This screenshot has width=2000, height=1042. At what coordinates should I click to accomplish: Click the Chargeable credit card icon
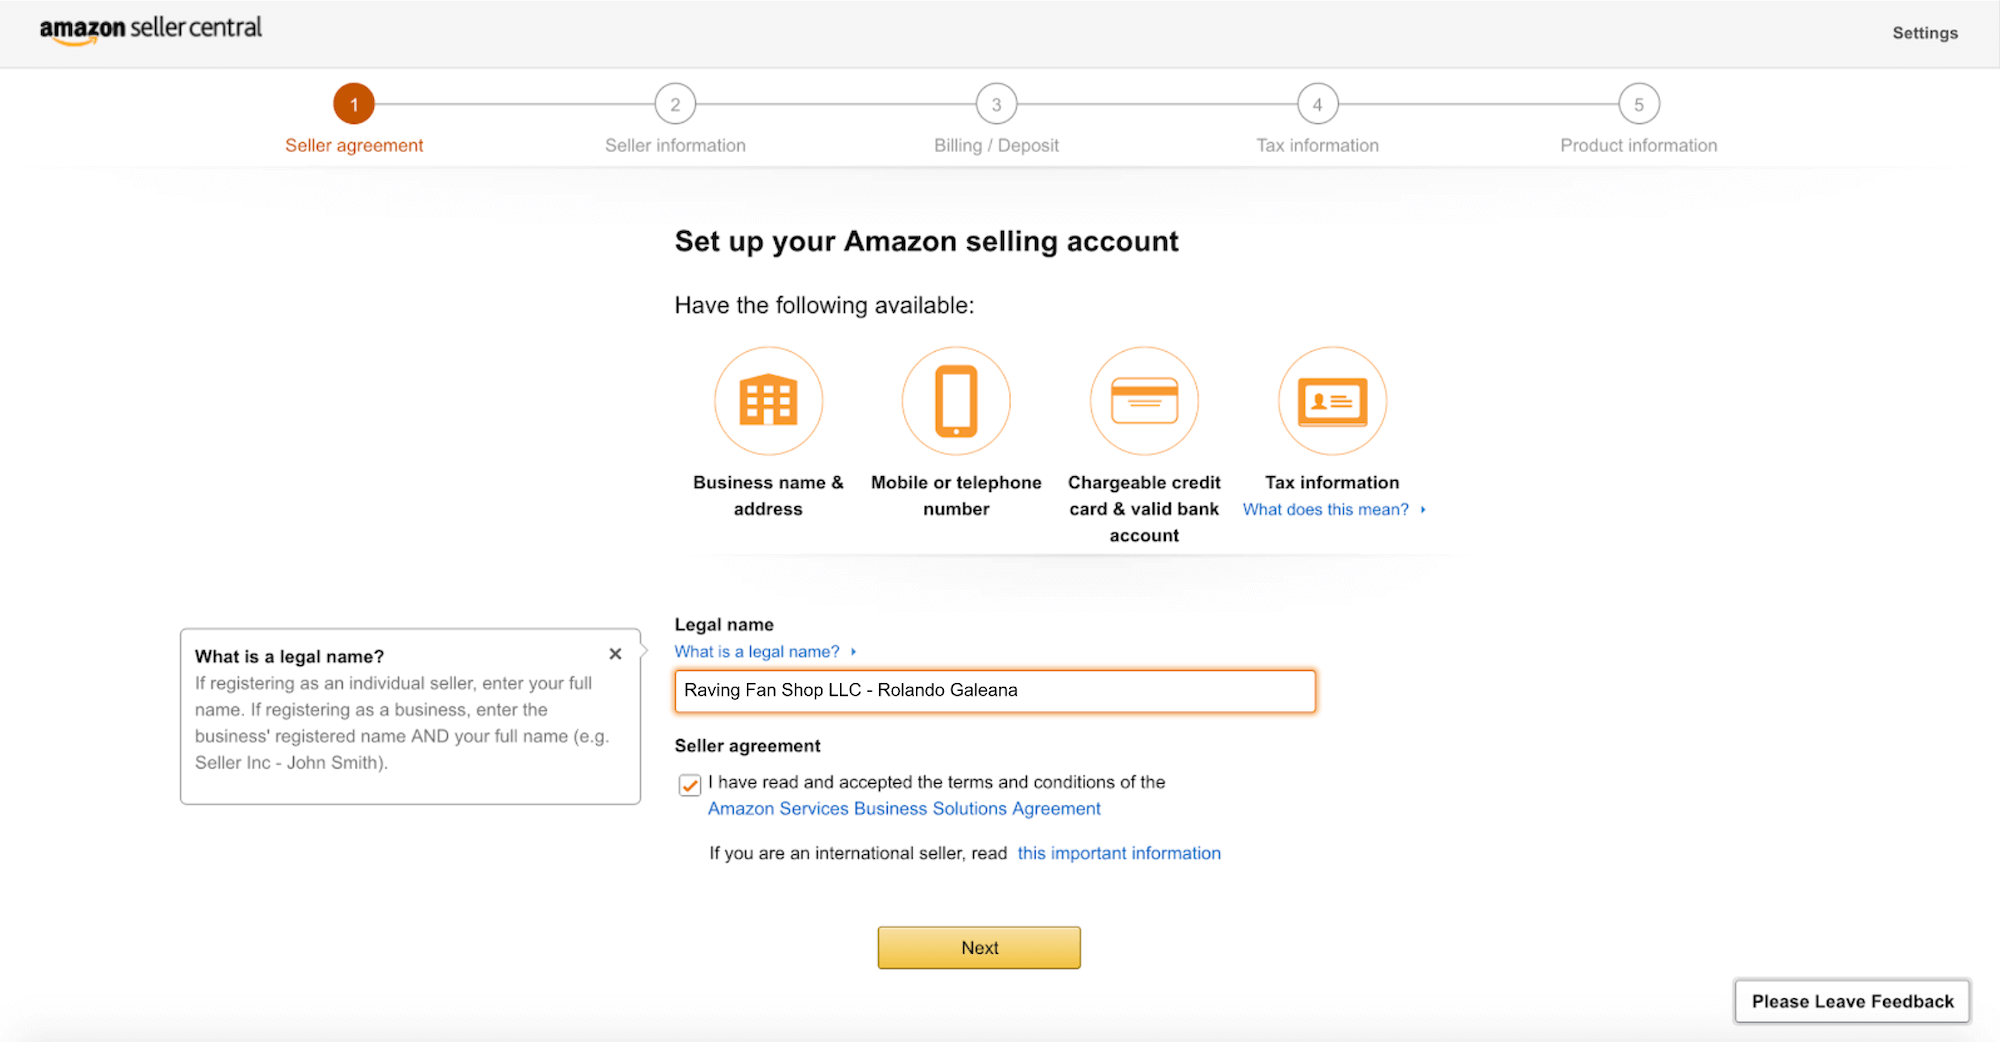(1143, 399)
